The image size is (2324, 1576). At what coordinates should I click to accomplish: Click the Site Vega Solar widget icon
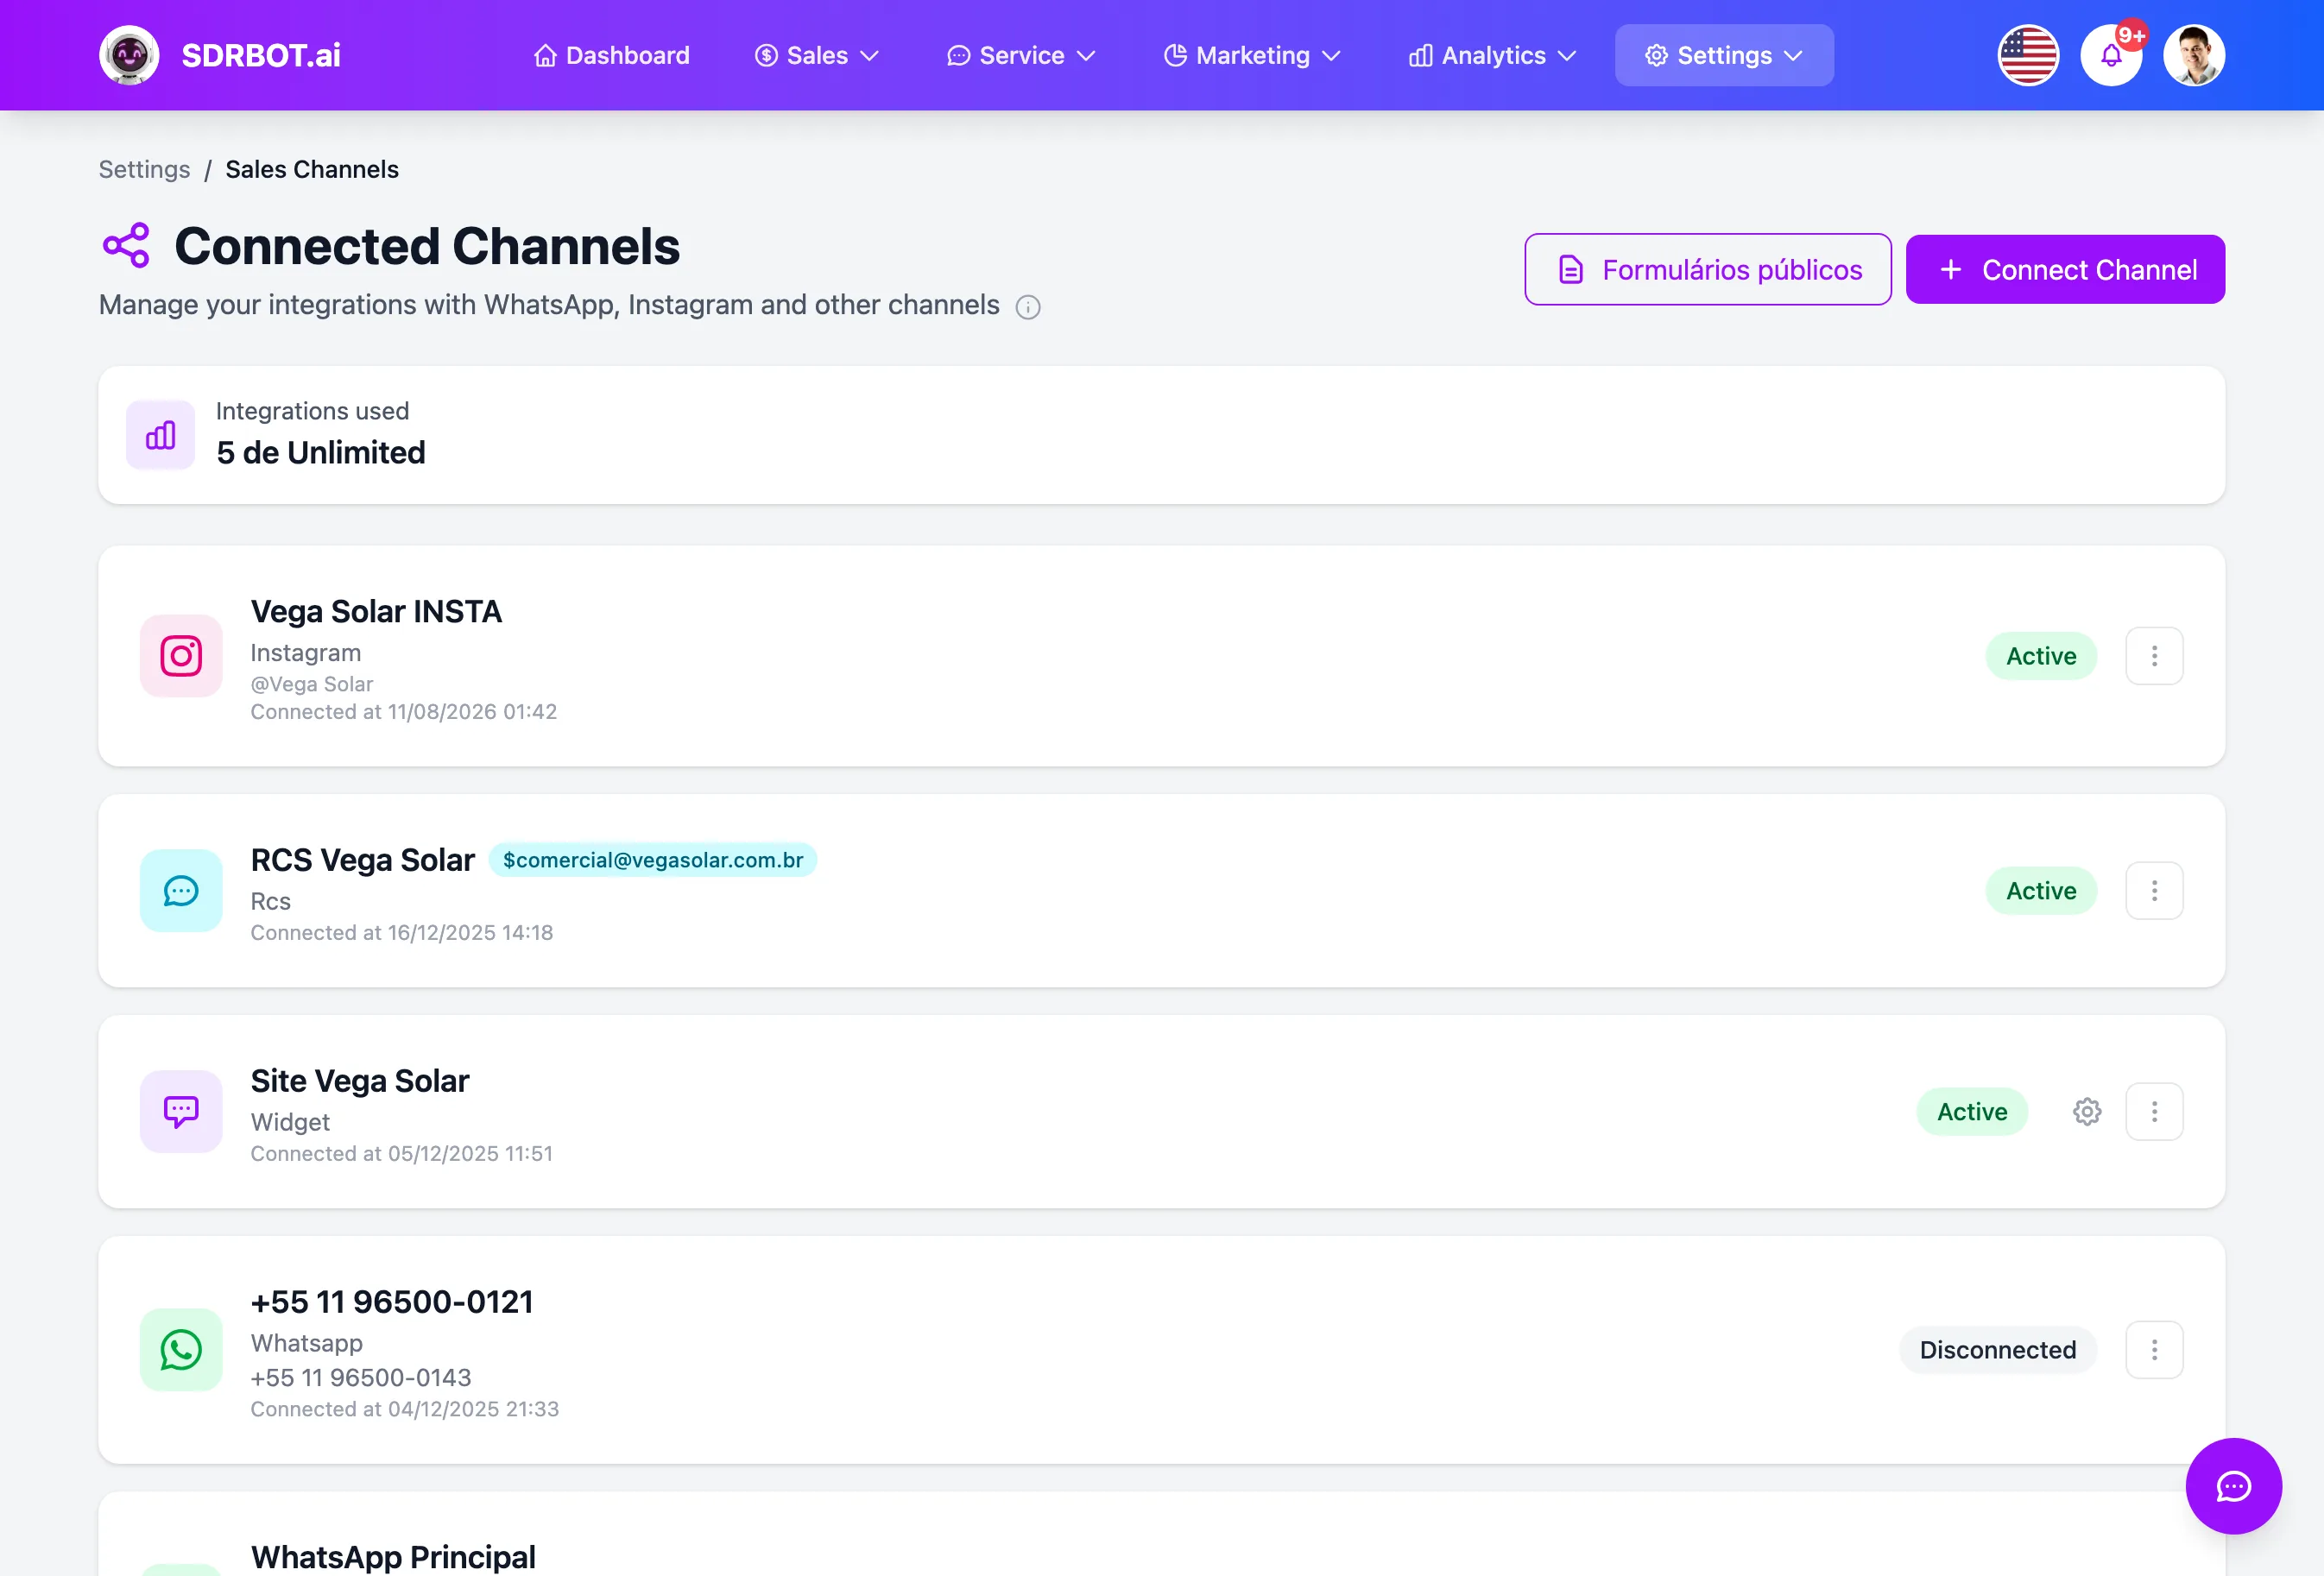click(x=181, y=1112)
